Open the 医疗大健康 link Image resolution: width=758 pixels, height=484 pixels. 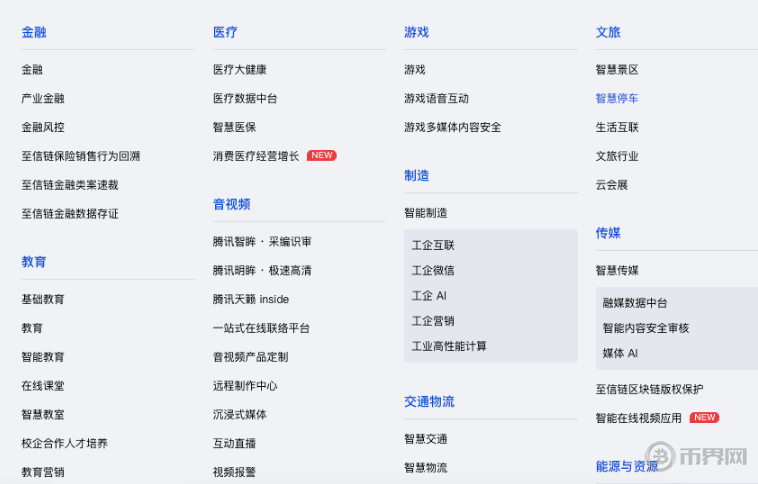[x=240, y=70]
